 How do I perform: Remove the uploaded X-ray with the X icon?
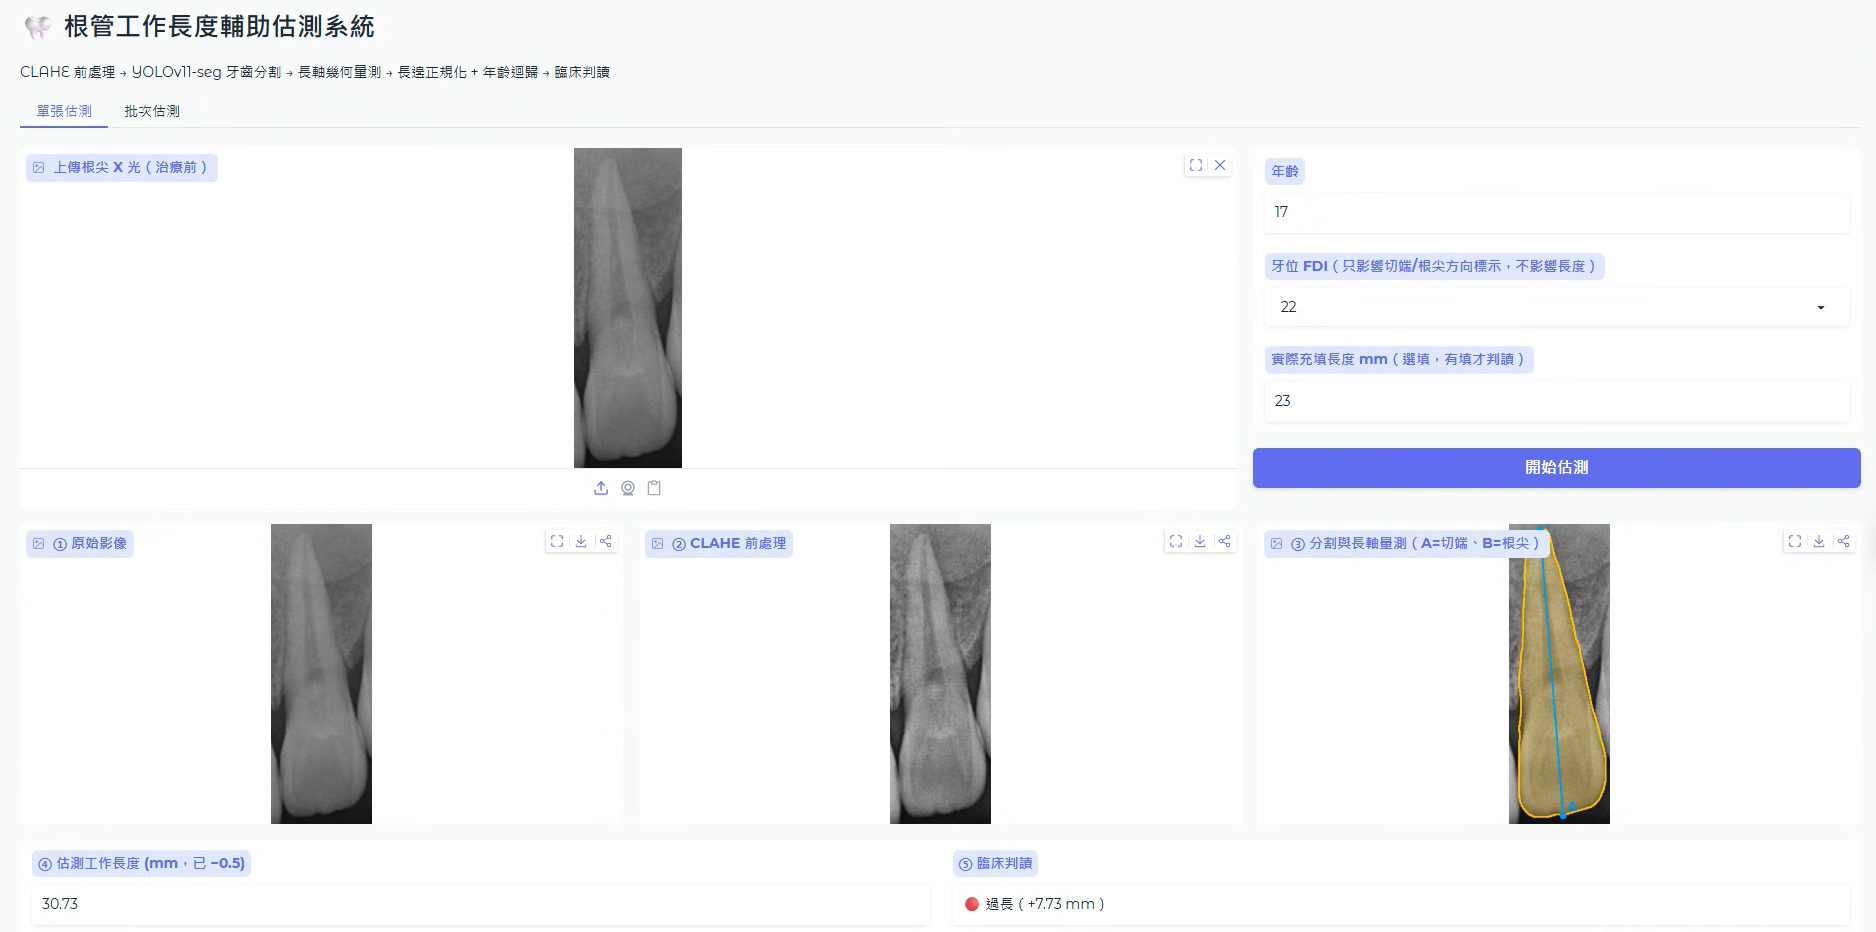1220,165
